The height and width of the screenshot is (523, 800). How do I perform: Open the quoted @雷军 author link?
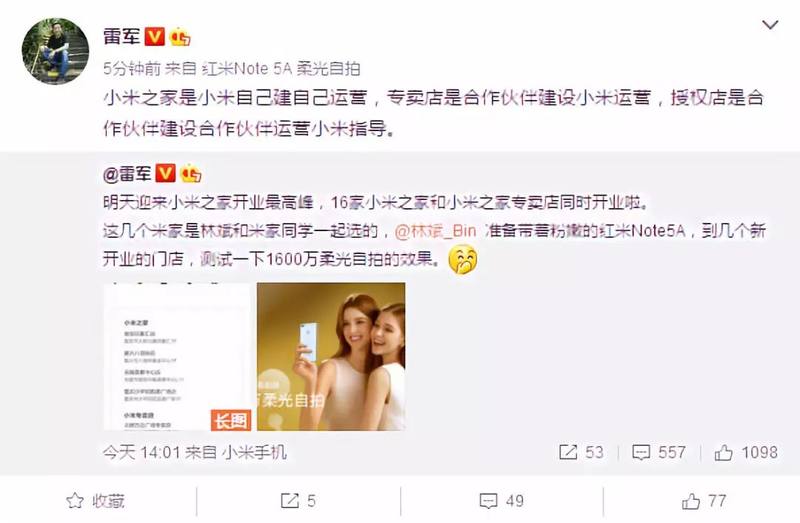point(127,174)
